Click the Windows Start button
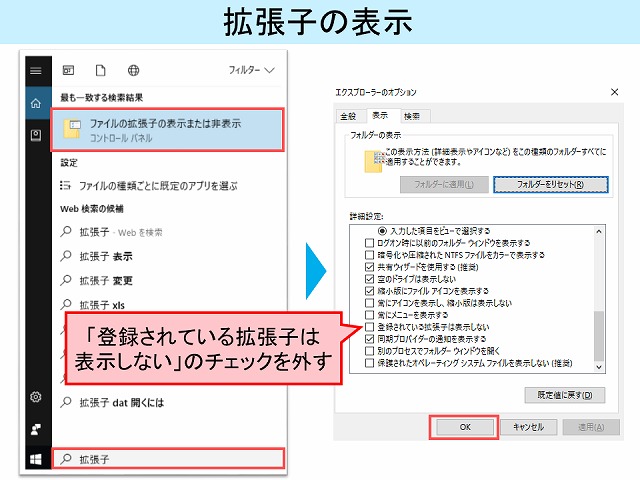The width and height of the screenshot is (640, 480). [x=36, y=460]
